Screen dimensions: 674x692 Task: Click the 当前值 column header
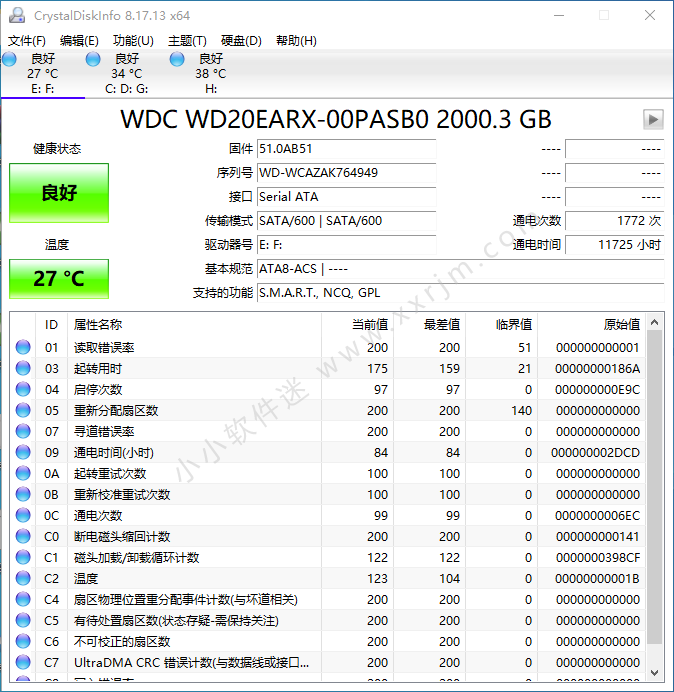(x=358, y=324)
